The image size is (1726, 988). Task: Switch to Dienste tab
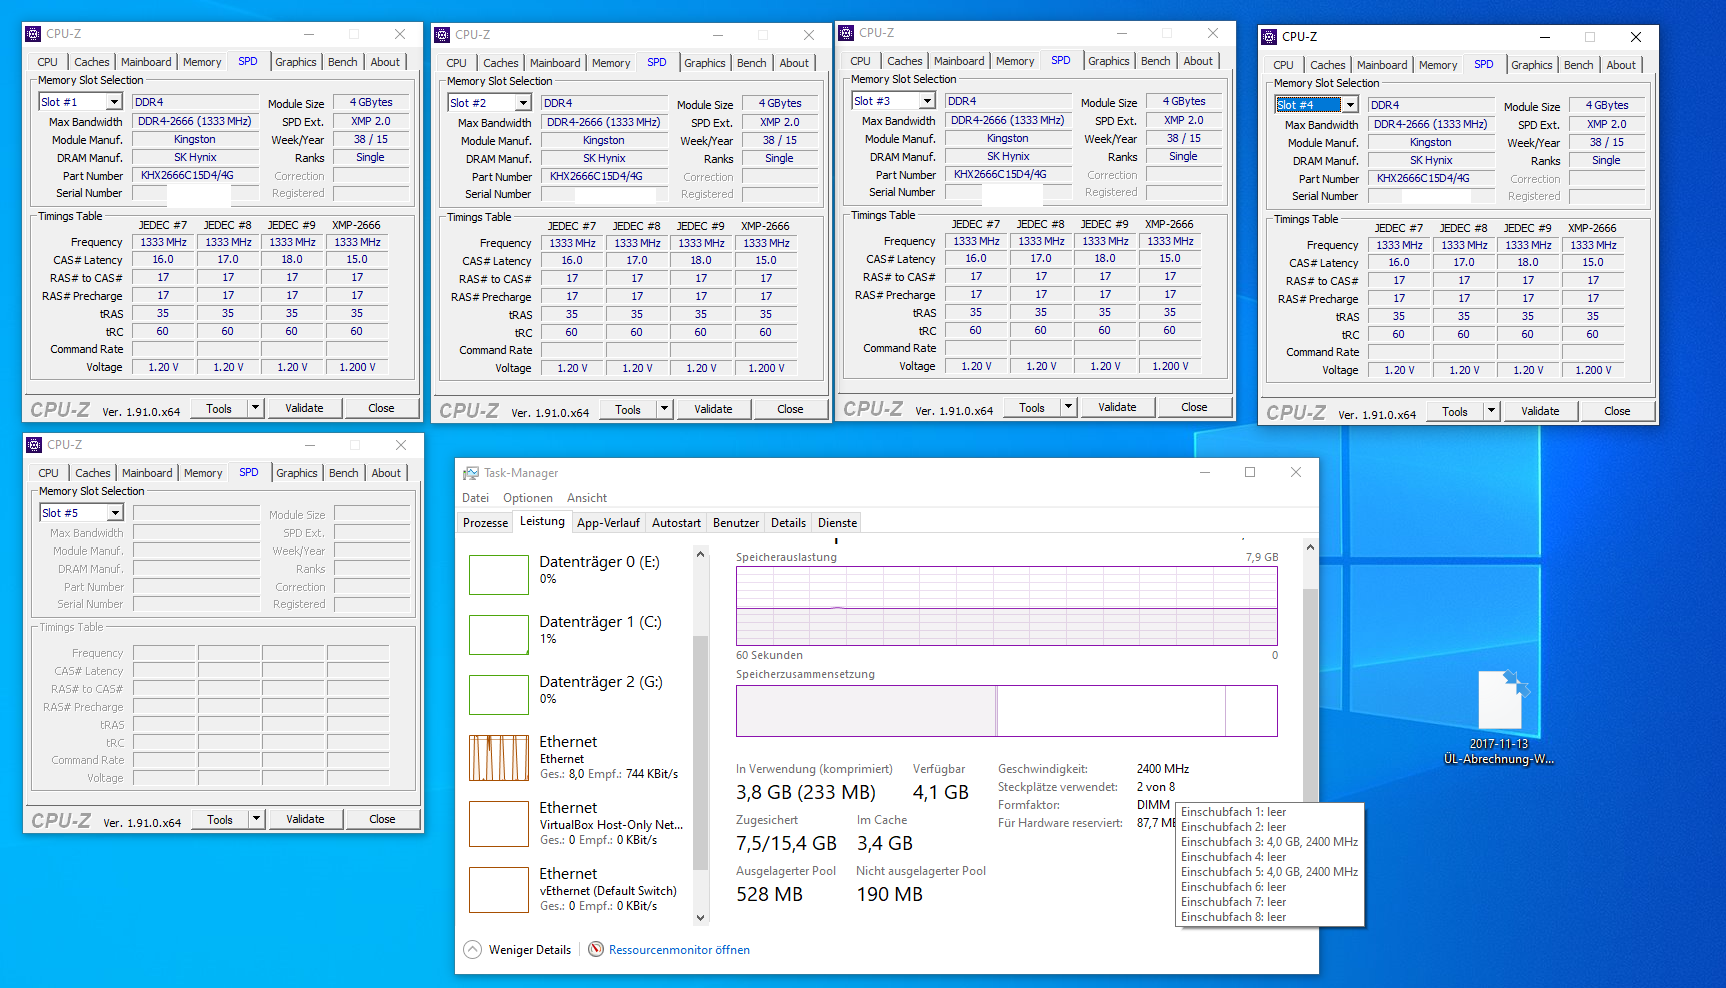[838, 523]
